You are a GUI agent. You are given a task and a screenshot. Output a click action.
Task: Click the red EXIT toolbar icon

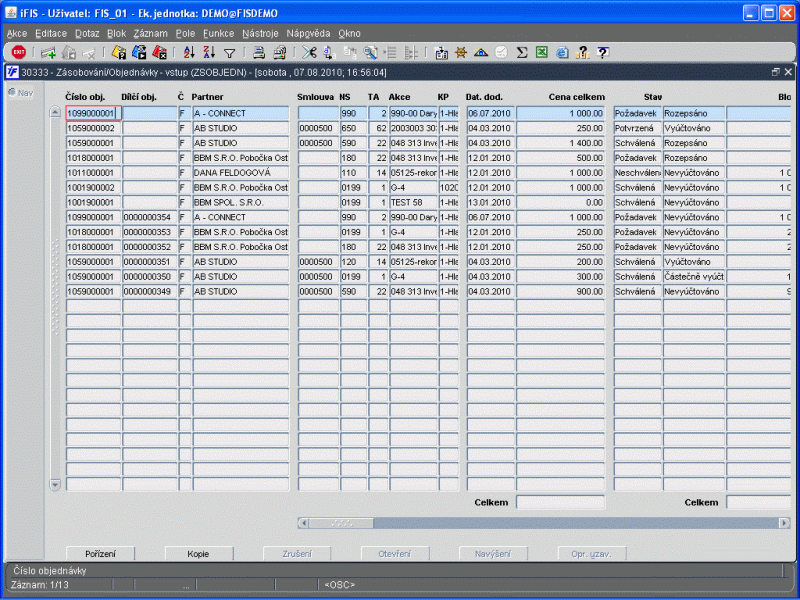coord(18,52)
